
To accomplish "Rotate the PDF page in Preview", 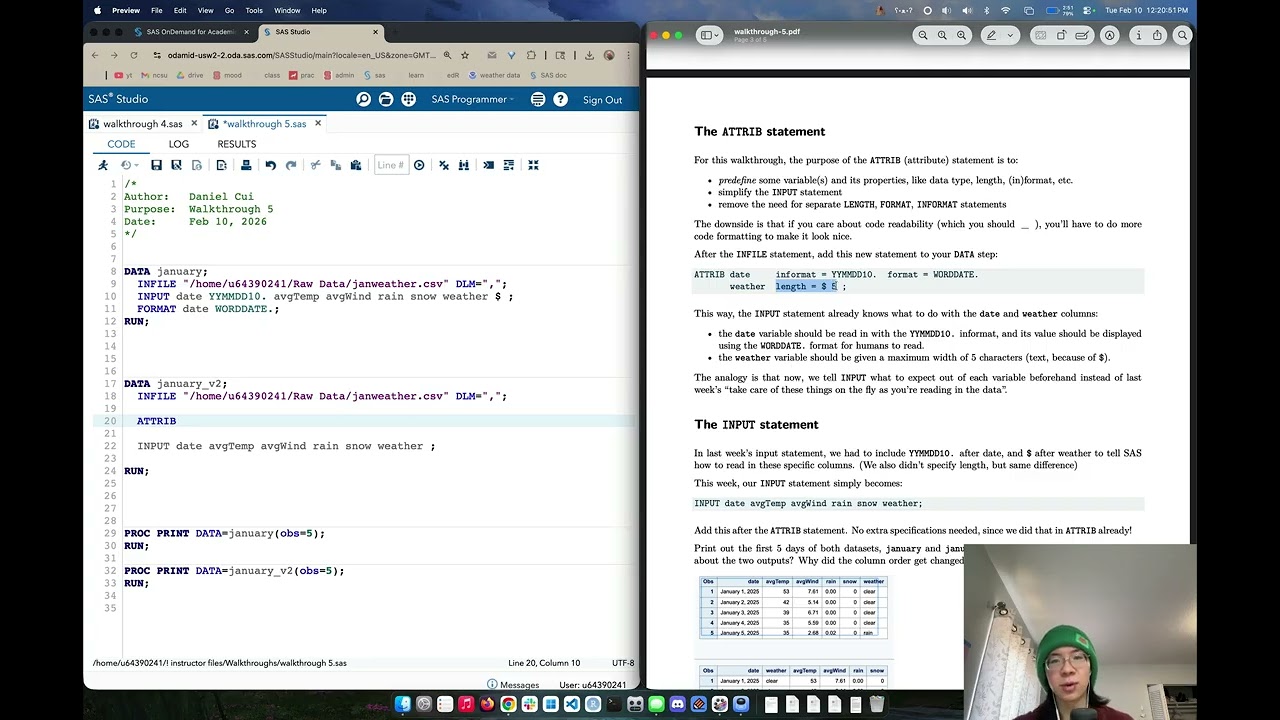I will pos(1062,35).
